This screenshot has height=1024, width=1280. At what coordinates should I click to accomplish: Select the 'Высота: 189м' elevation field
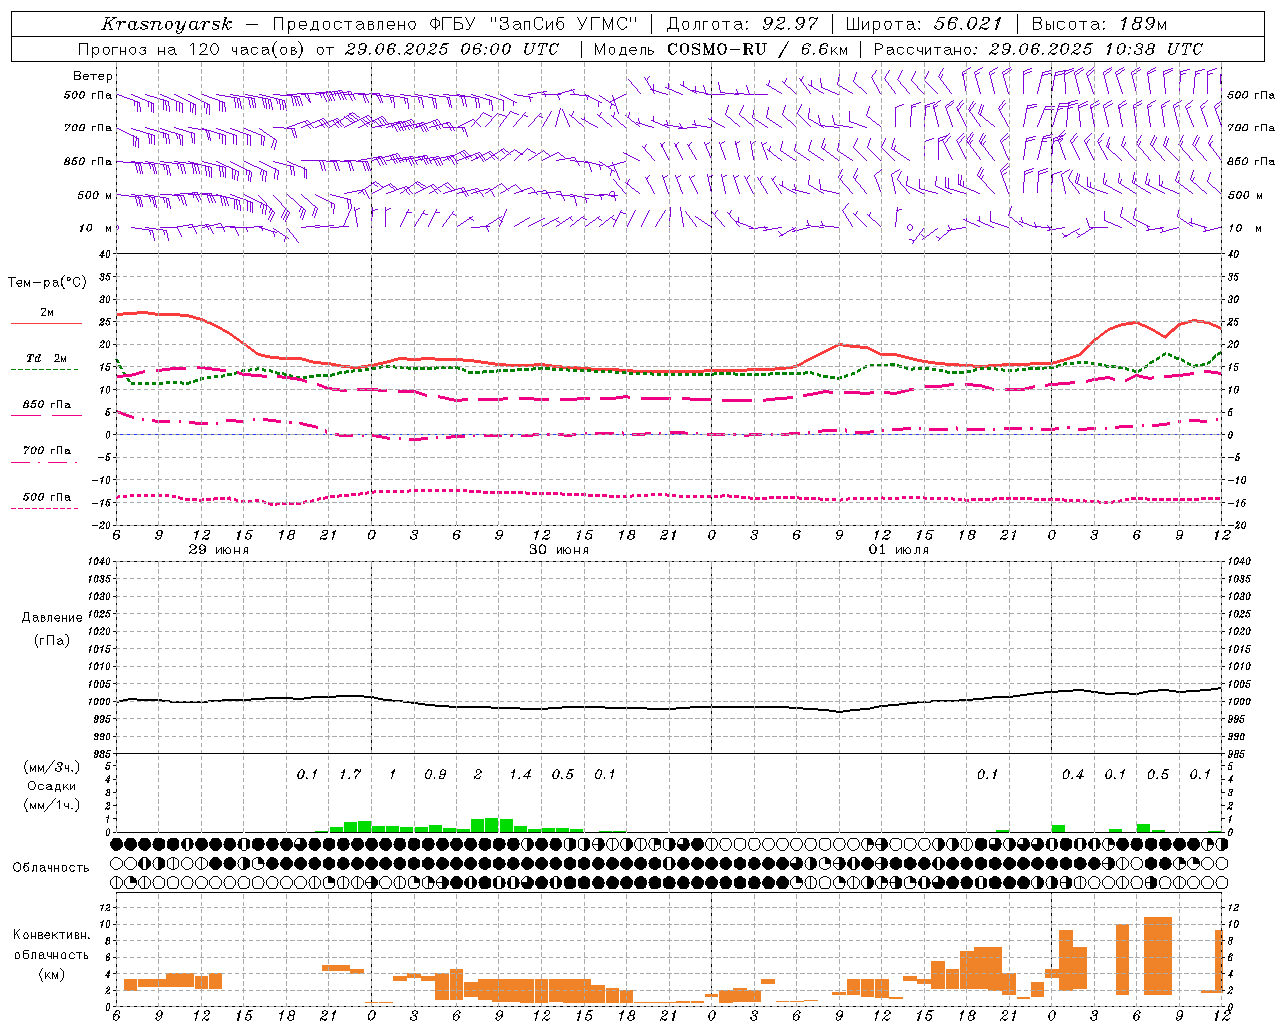(1099, 24)
